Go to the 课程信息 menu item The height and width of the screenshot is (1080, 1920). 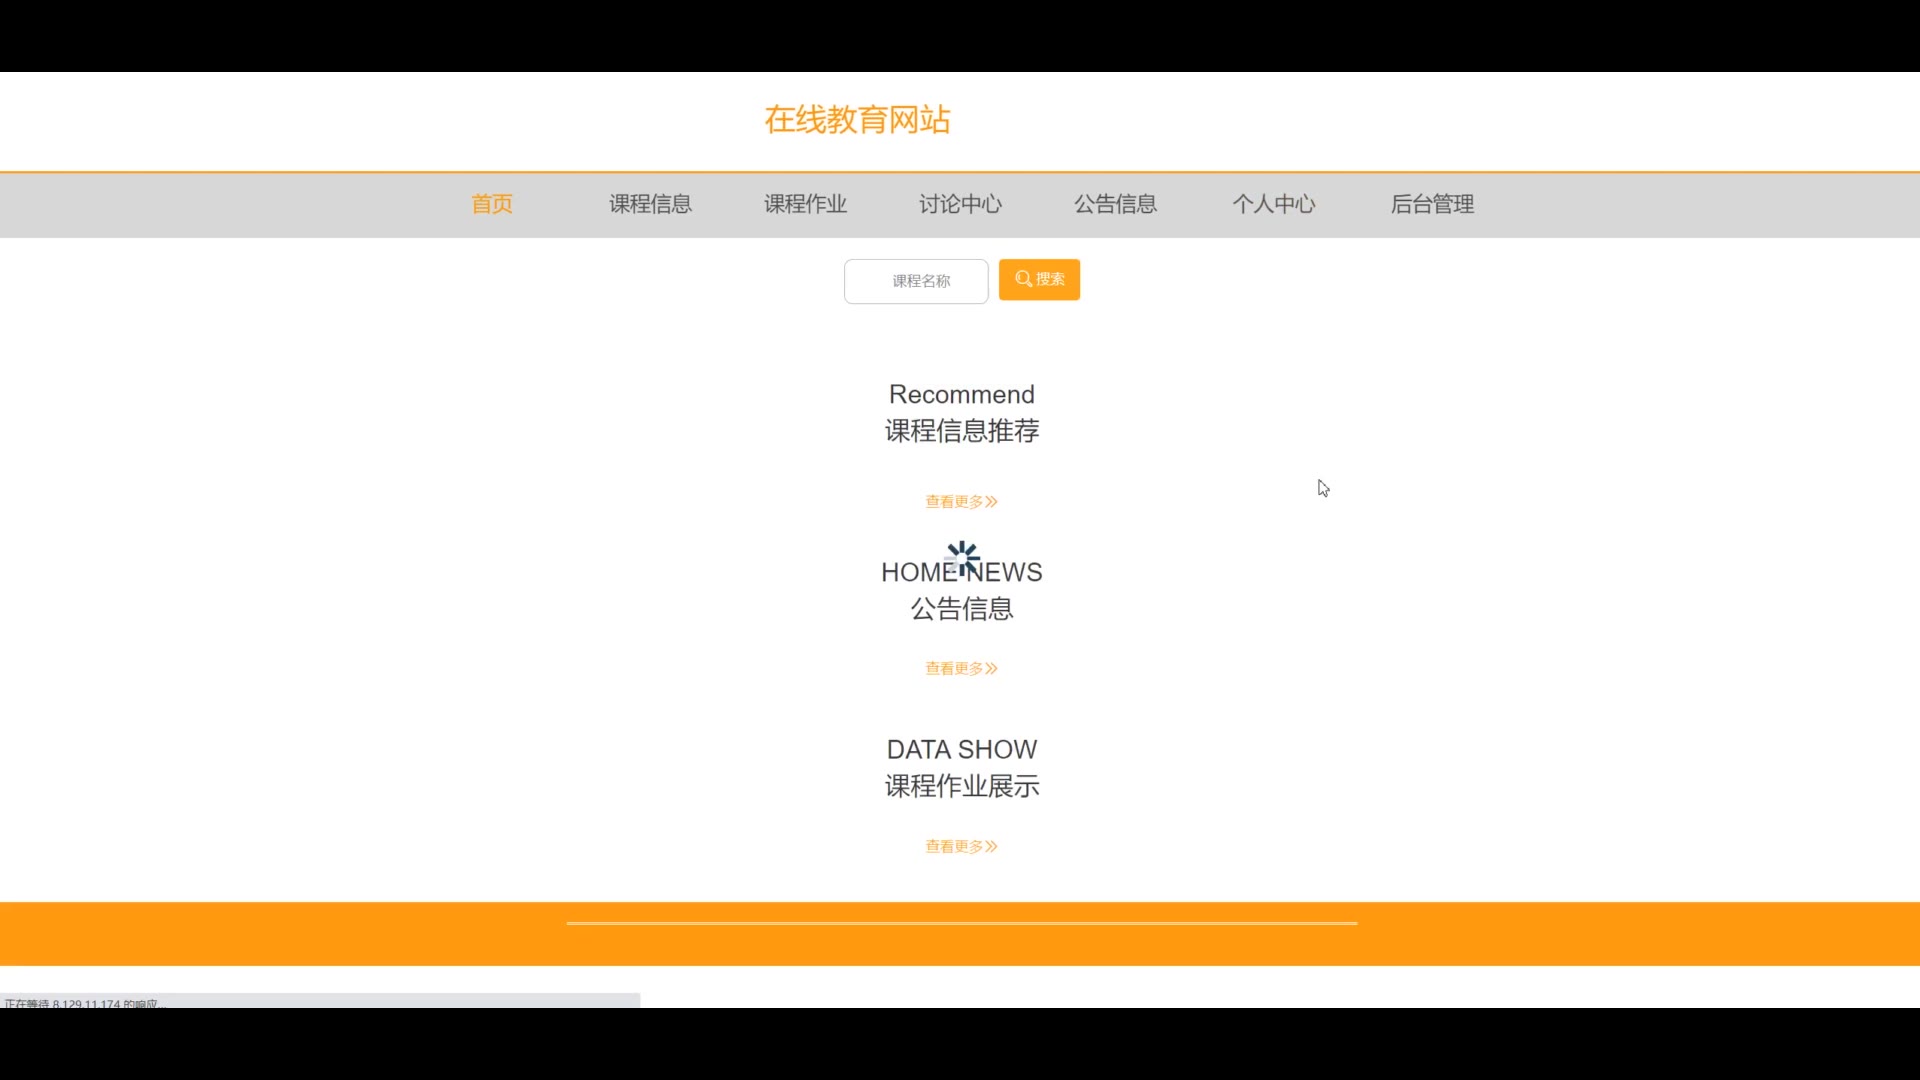650,204
